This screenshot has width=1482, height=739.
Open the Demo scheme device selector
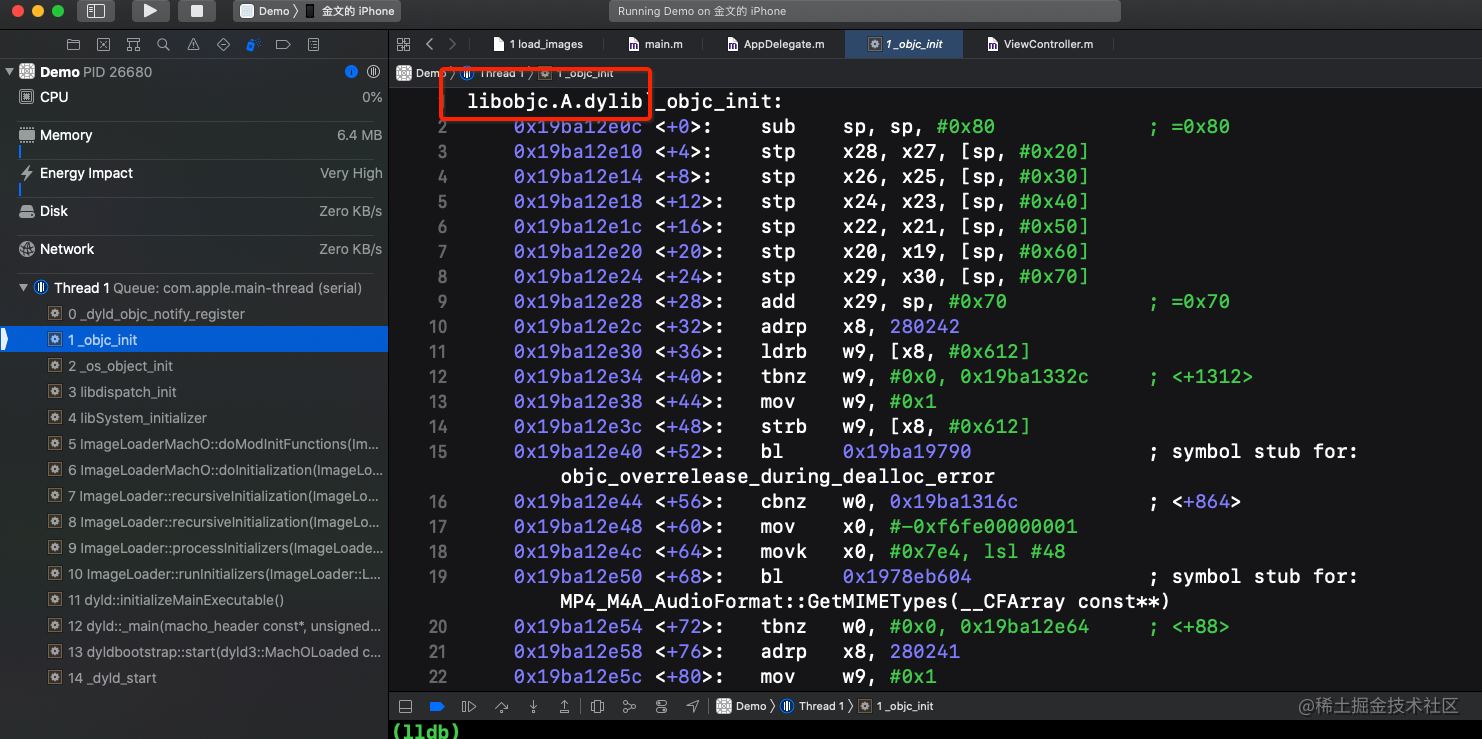[318, 11]
